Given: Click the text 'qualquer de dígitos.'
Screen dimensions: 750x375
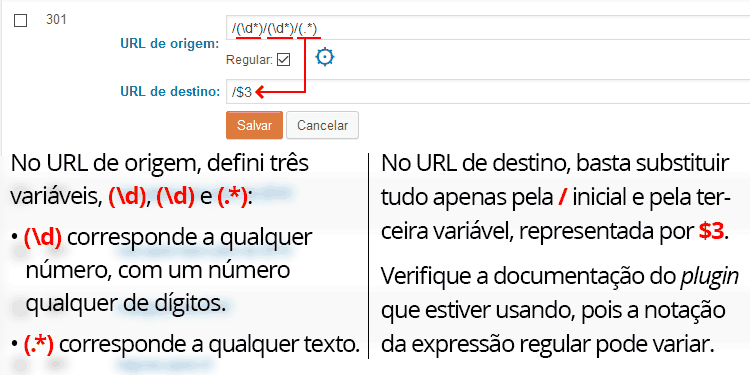Looking at the screenshot, I should (x=126, y=303).
